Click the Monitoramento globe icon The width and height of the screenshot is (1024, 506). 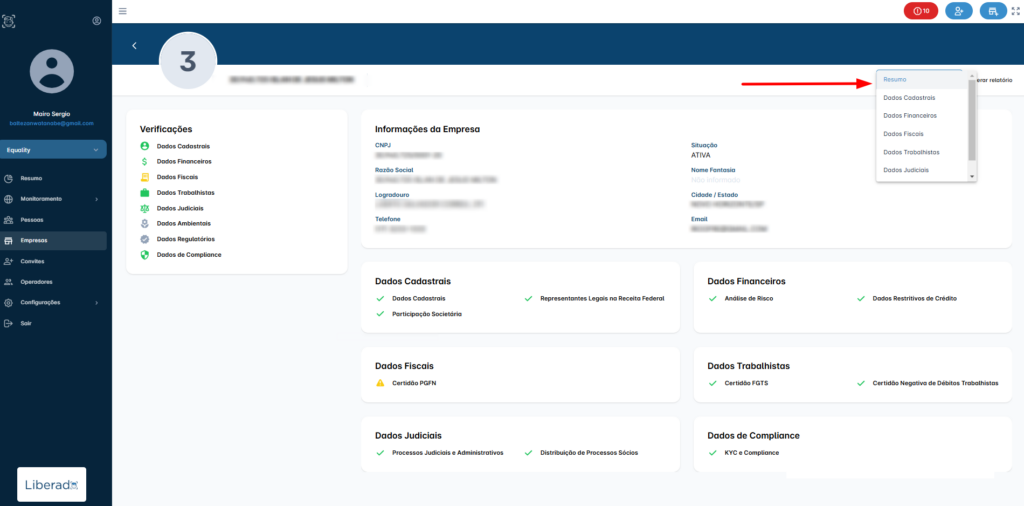(x=8, y=199)
